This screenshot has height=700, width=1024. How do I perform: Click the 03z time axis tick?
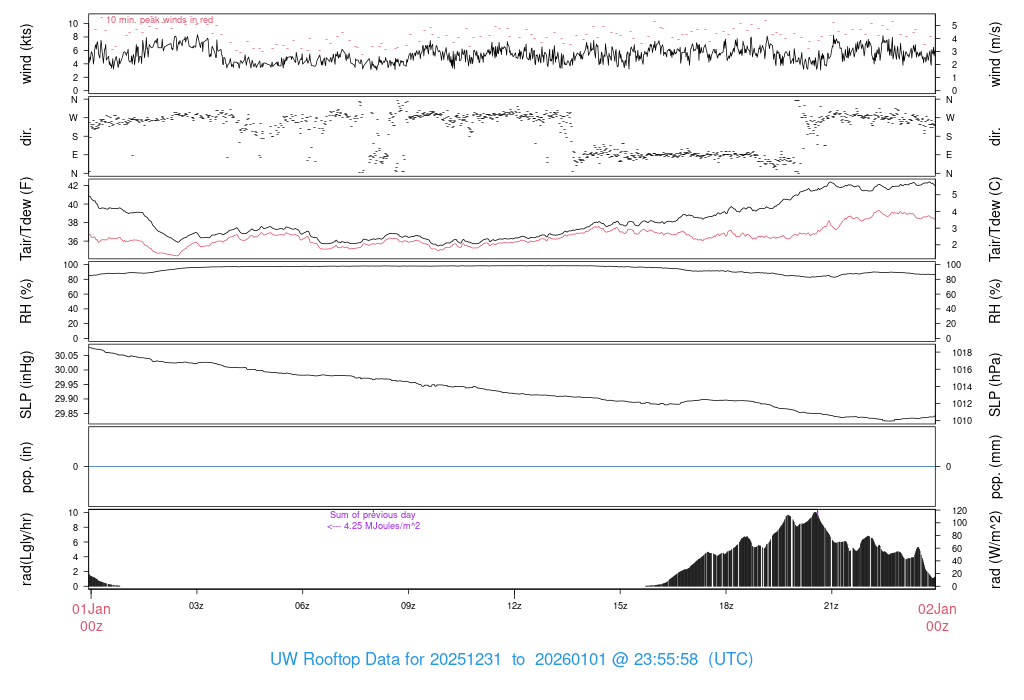[196, 606]
